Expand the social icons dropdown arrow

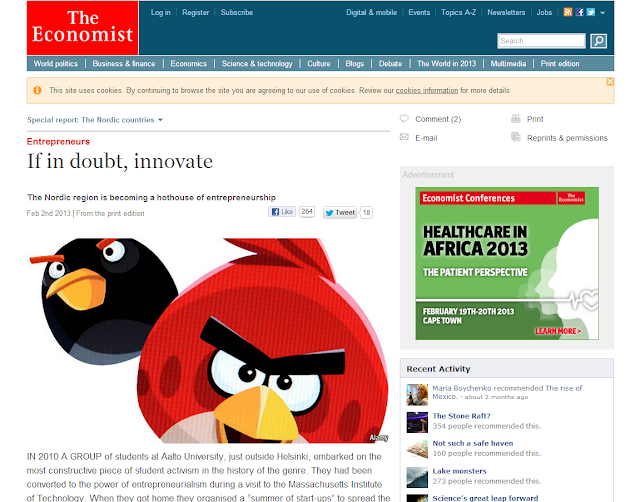tap(602, 13)
